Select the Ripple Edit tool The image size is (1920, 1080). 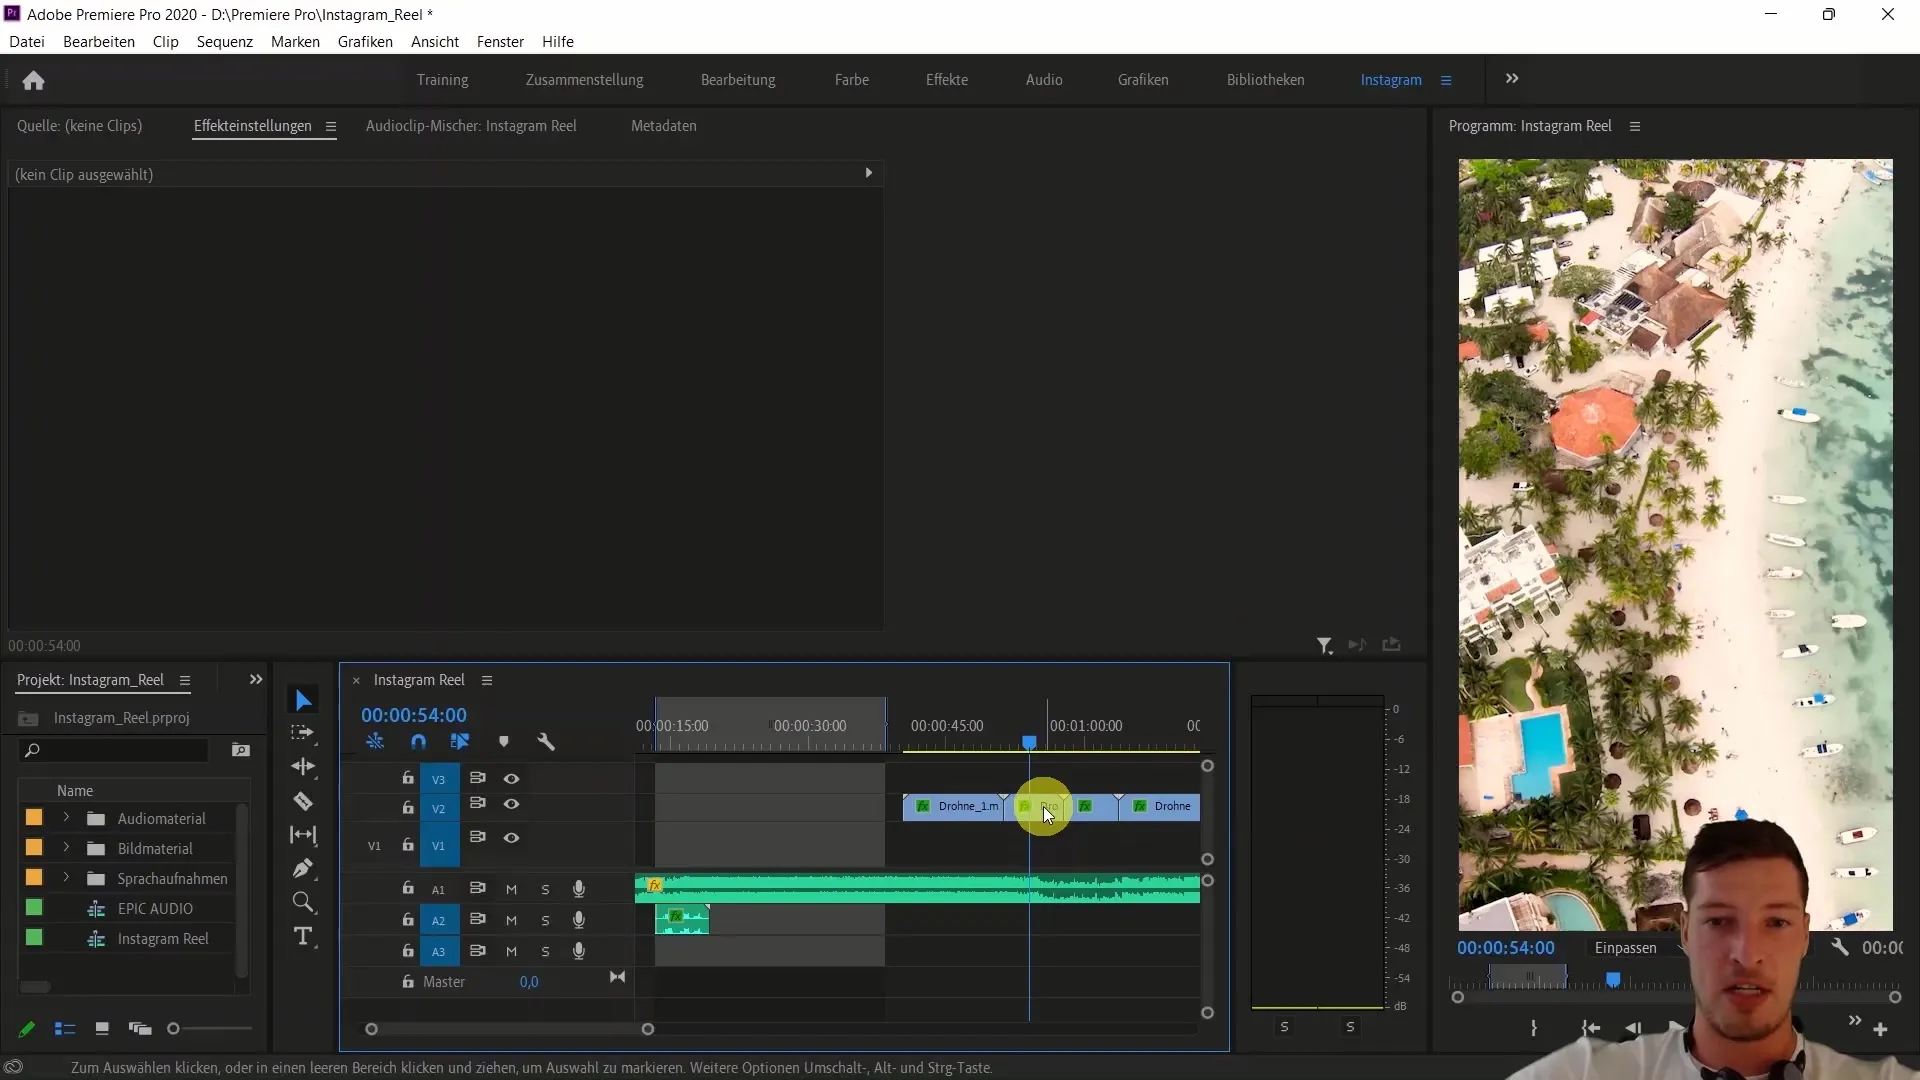303,767
